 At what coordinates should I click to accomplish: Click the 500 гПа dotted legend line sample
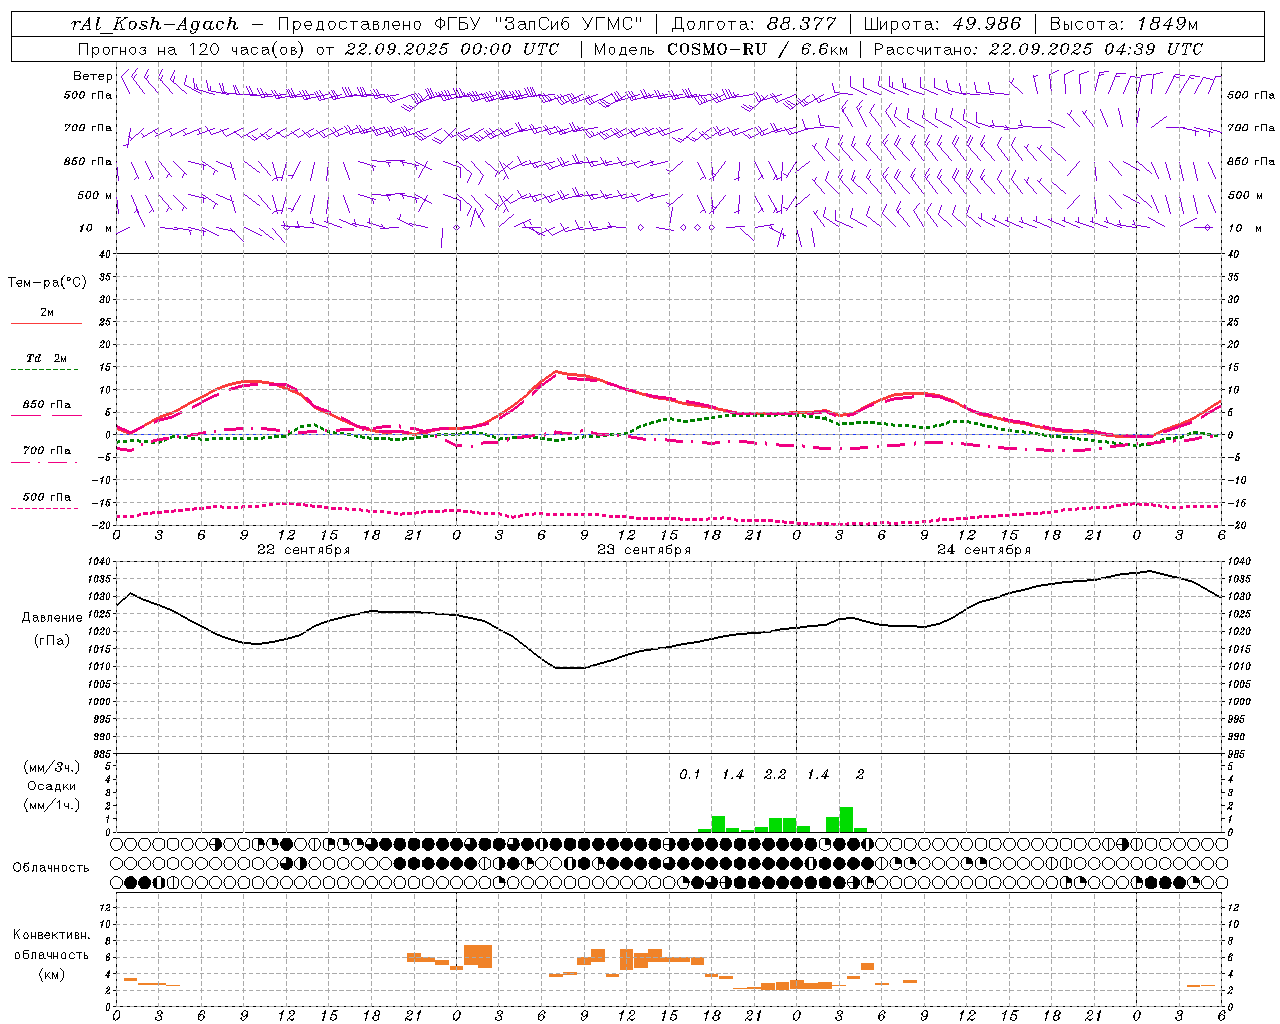click(44, 509)
